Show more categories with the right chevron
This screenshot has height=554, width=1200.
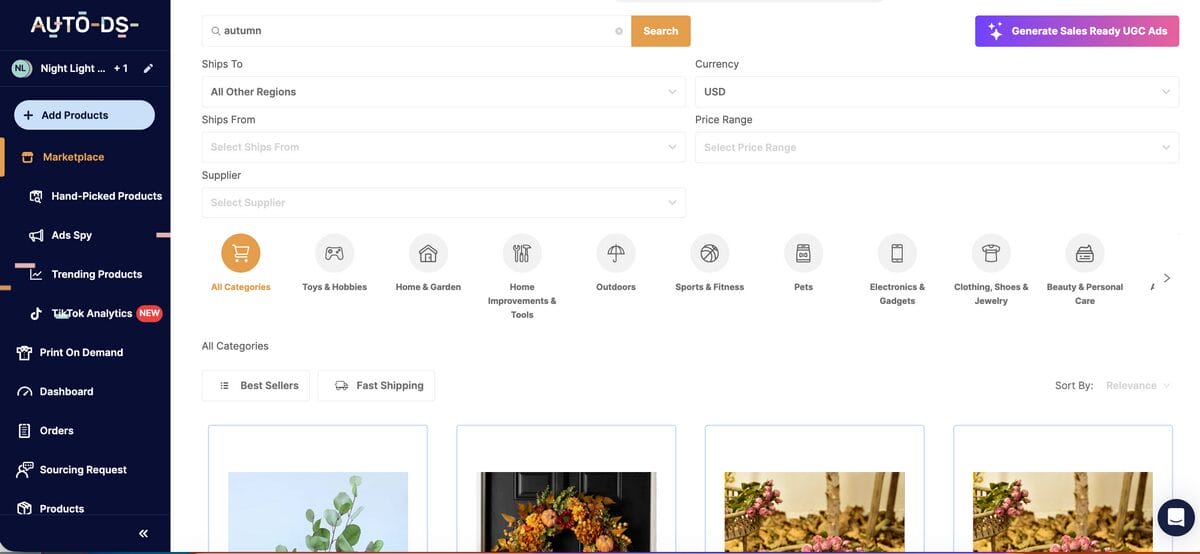(1166, 277)
